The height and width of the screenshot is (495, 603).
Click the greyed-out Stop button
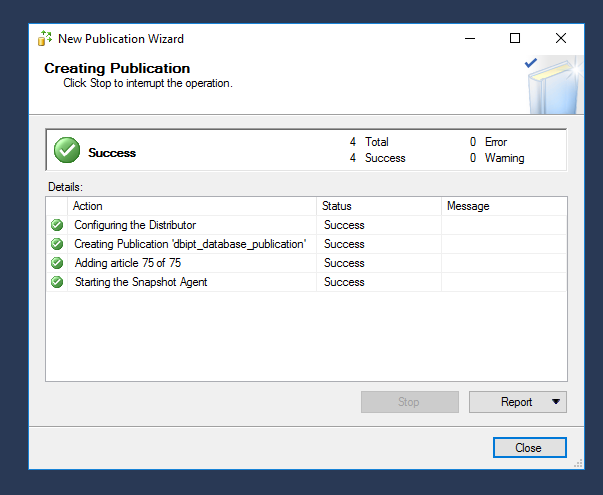tap(410, 402)
